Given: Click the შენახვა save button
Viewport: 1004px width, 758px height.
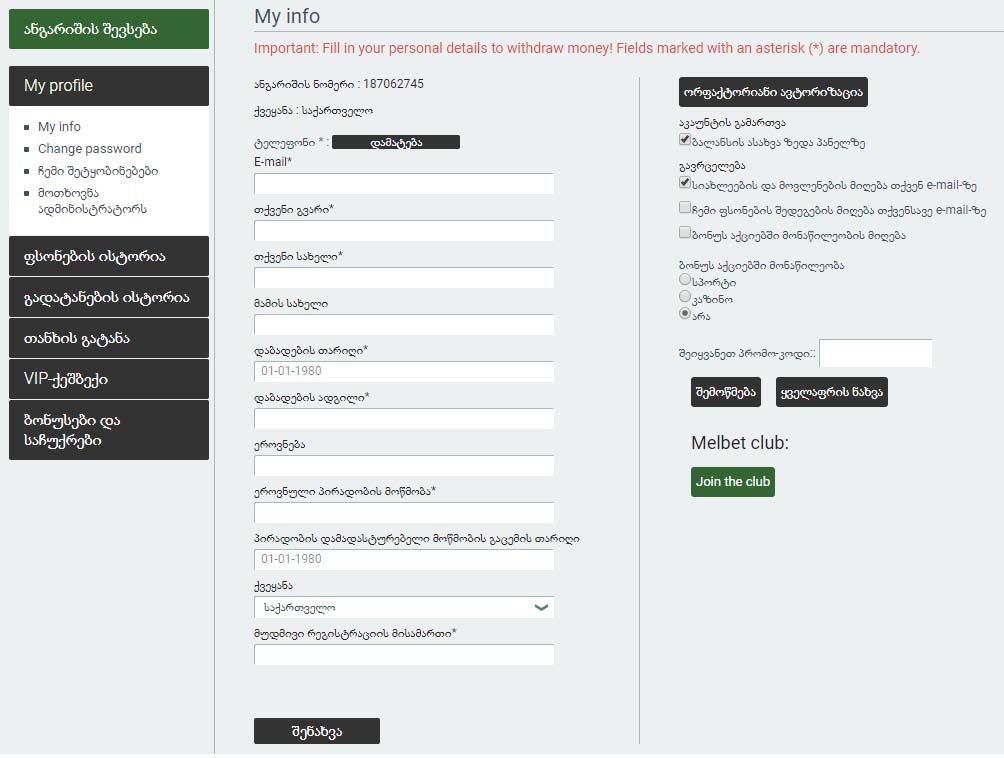Looking at the screenshot, I should tap(317, 731).
